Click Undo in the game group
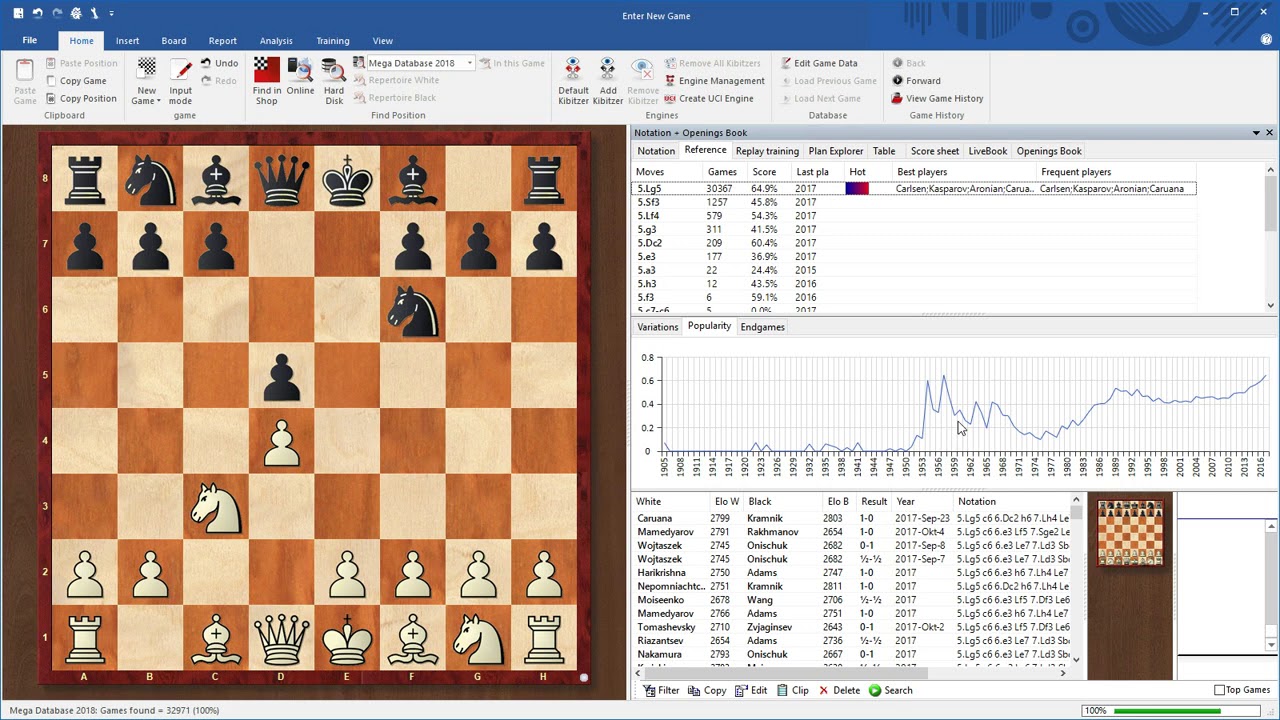This screenshot has width=1280, height=720. pos(218,63)
